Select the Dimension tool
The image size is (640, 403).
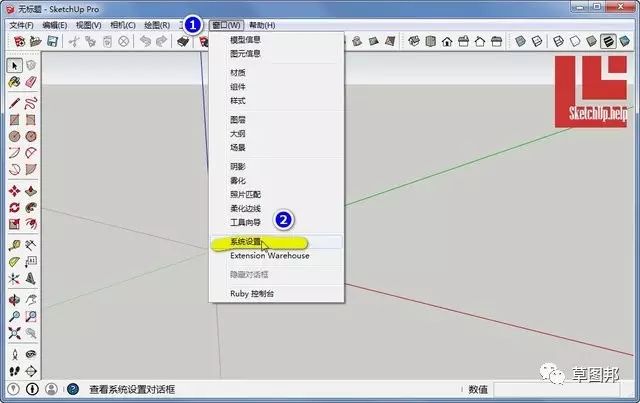pos(31,245)
